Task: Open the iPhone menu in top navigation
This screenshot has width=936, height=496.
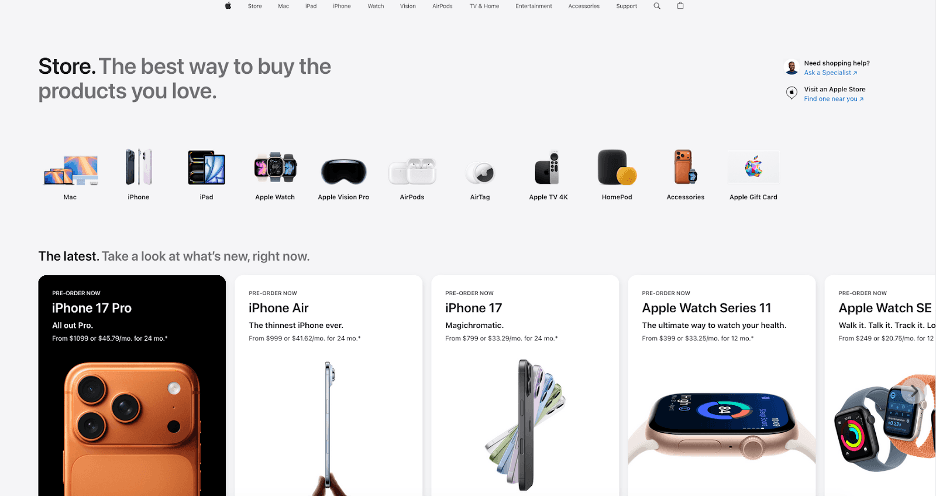Action: (342, 6)
